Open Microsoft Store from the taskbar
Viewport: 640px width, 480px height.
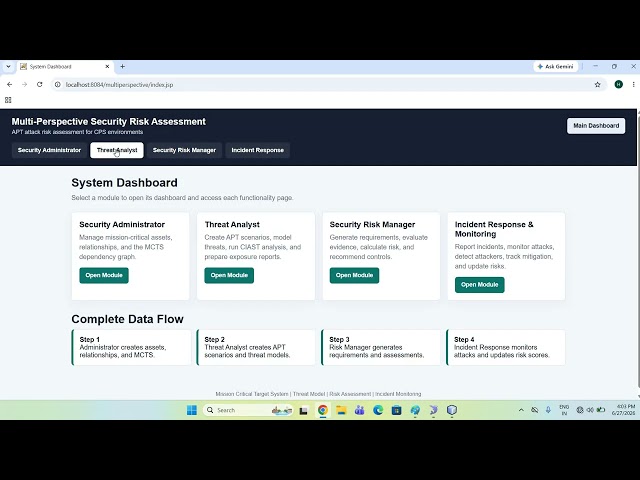coord(396,410)
